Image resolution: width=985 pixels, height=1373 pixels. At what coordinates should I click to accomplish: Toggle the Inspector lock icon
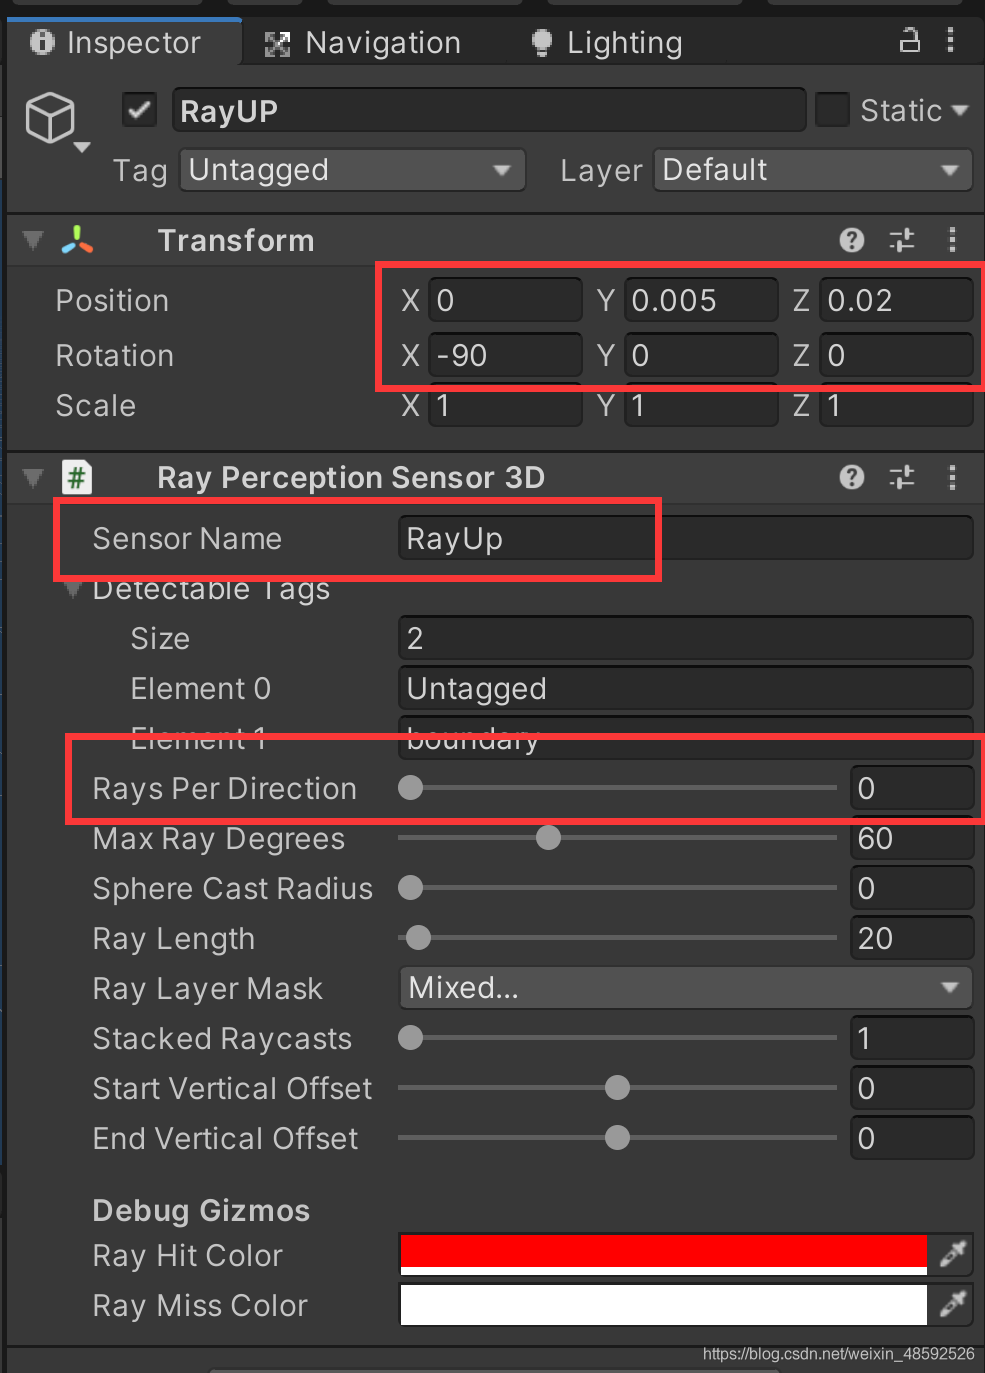908,42
